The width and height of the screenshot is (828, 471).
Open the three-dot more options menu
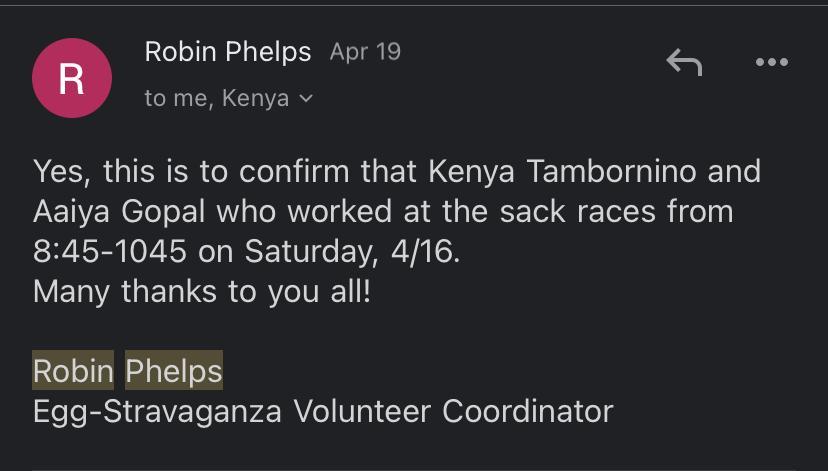pyautogui.click(x=771, y=63)
